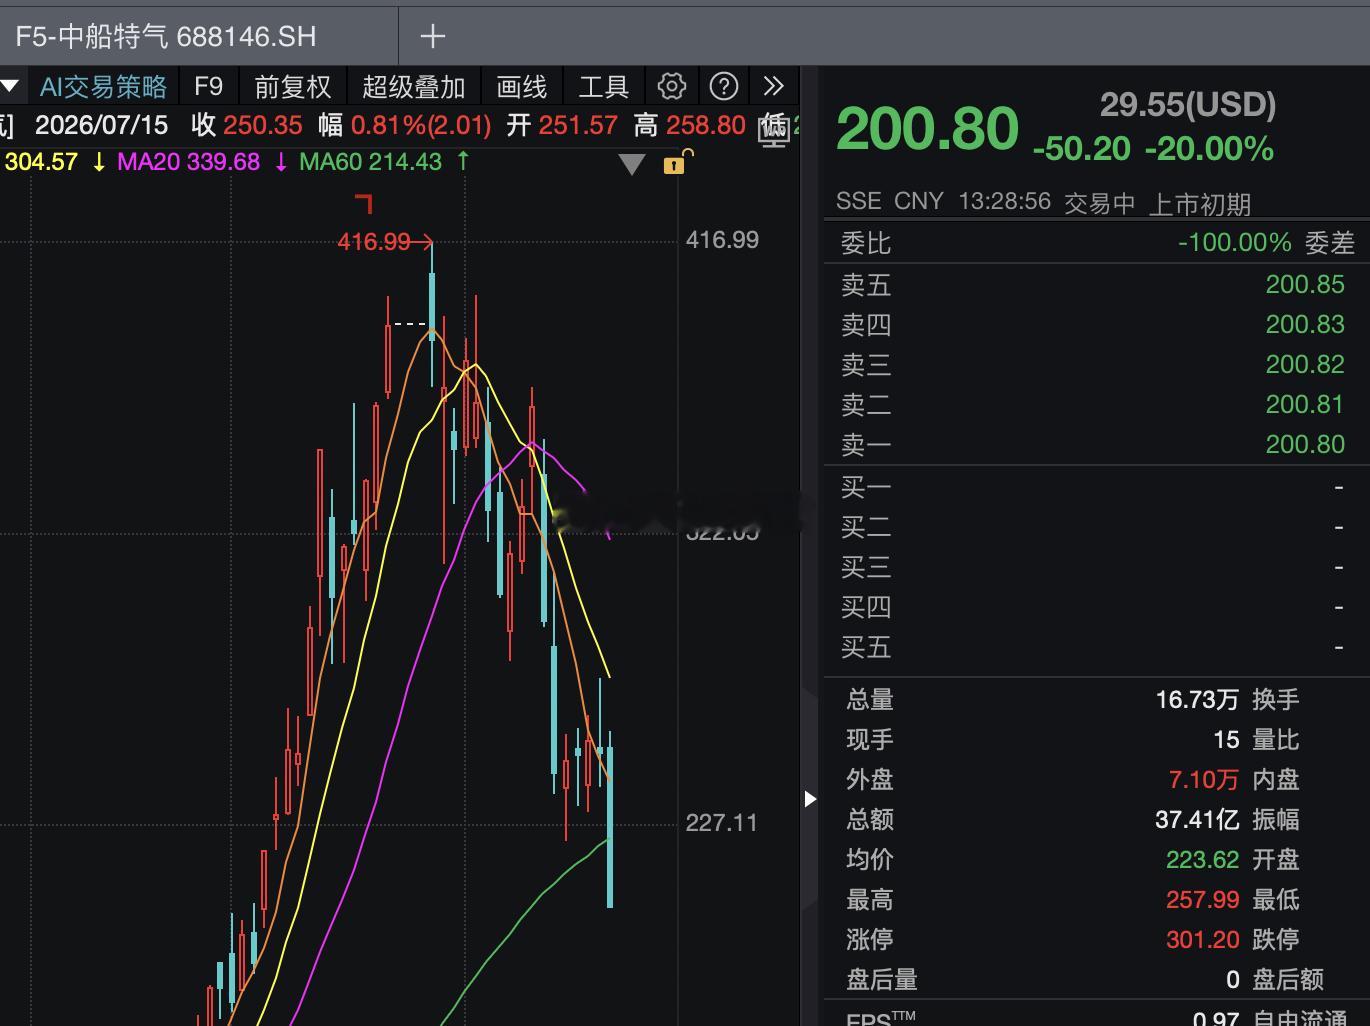This screenshot has width=1370, height=1026.
Task: Click the 买二 bid row label
Action: click(866, 528)
